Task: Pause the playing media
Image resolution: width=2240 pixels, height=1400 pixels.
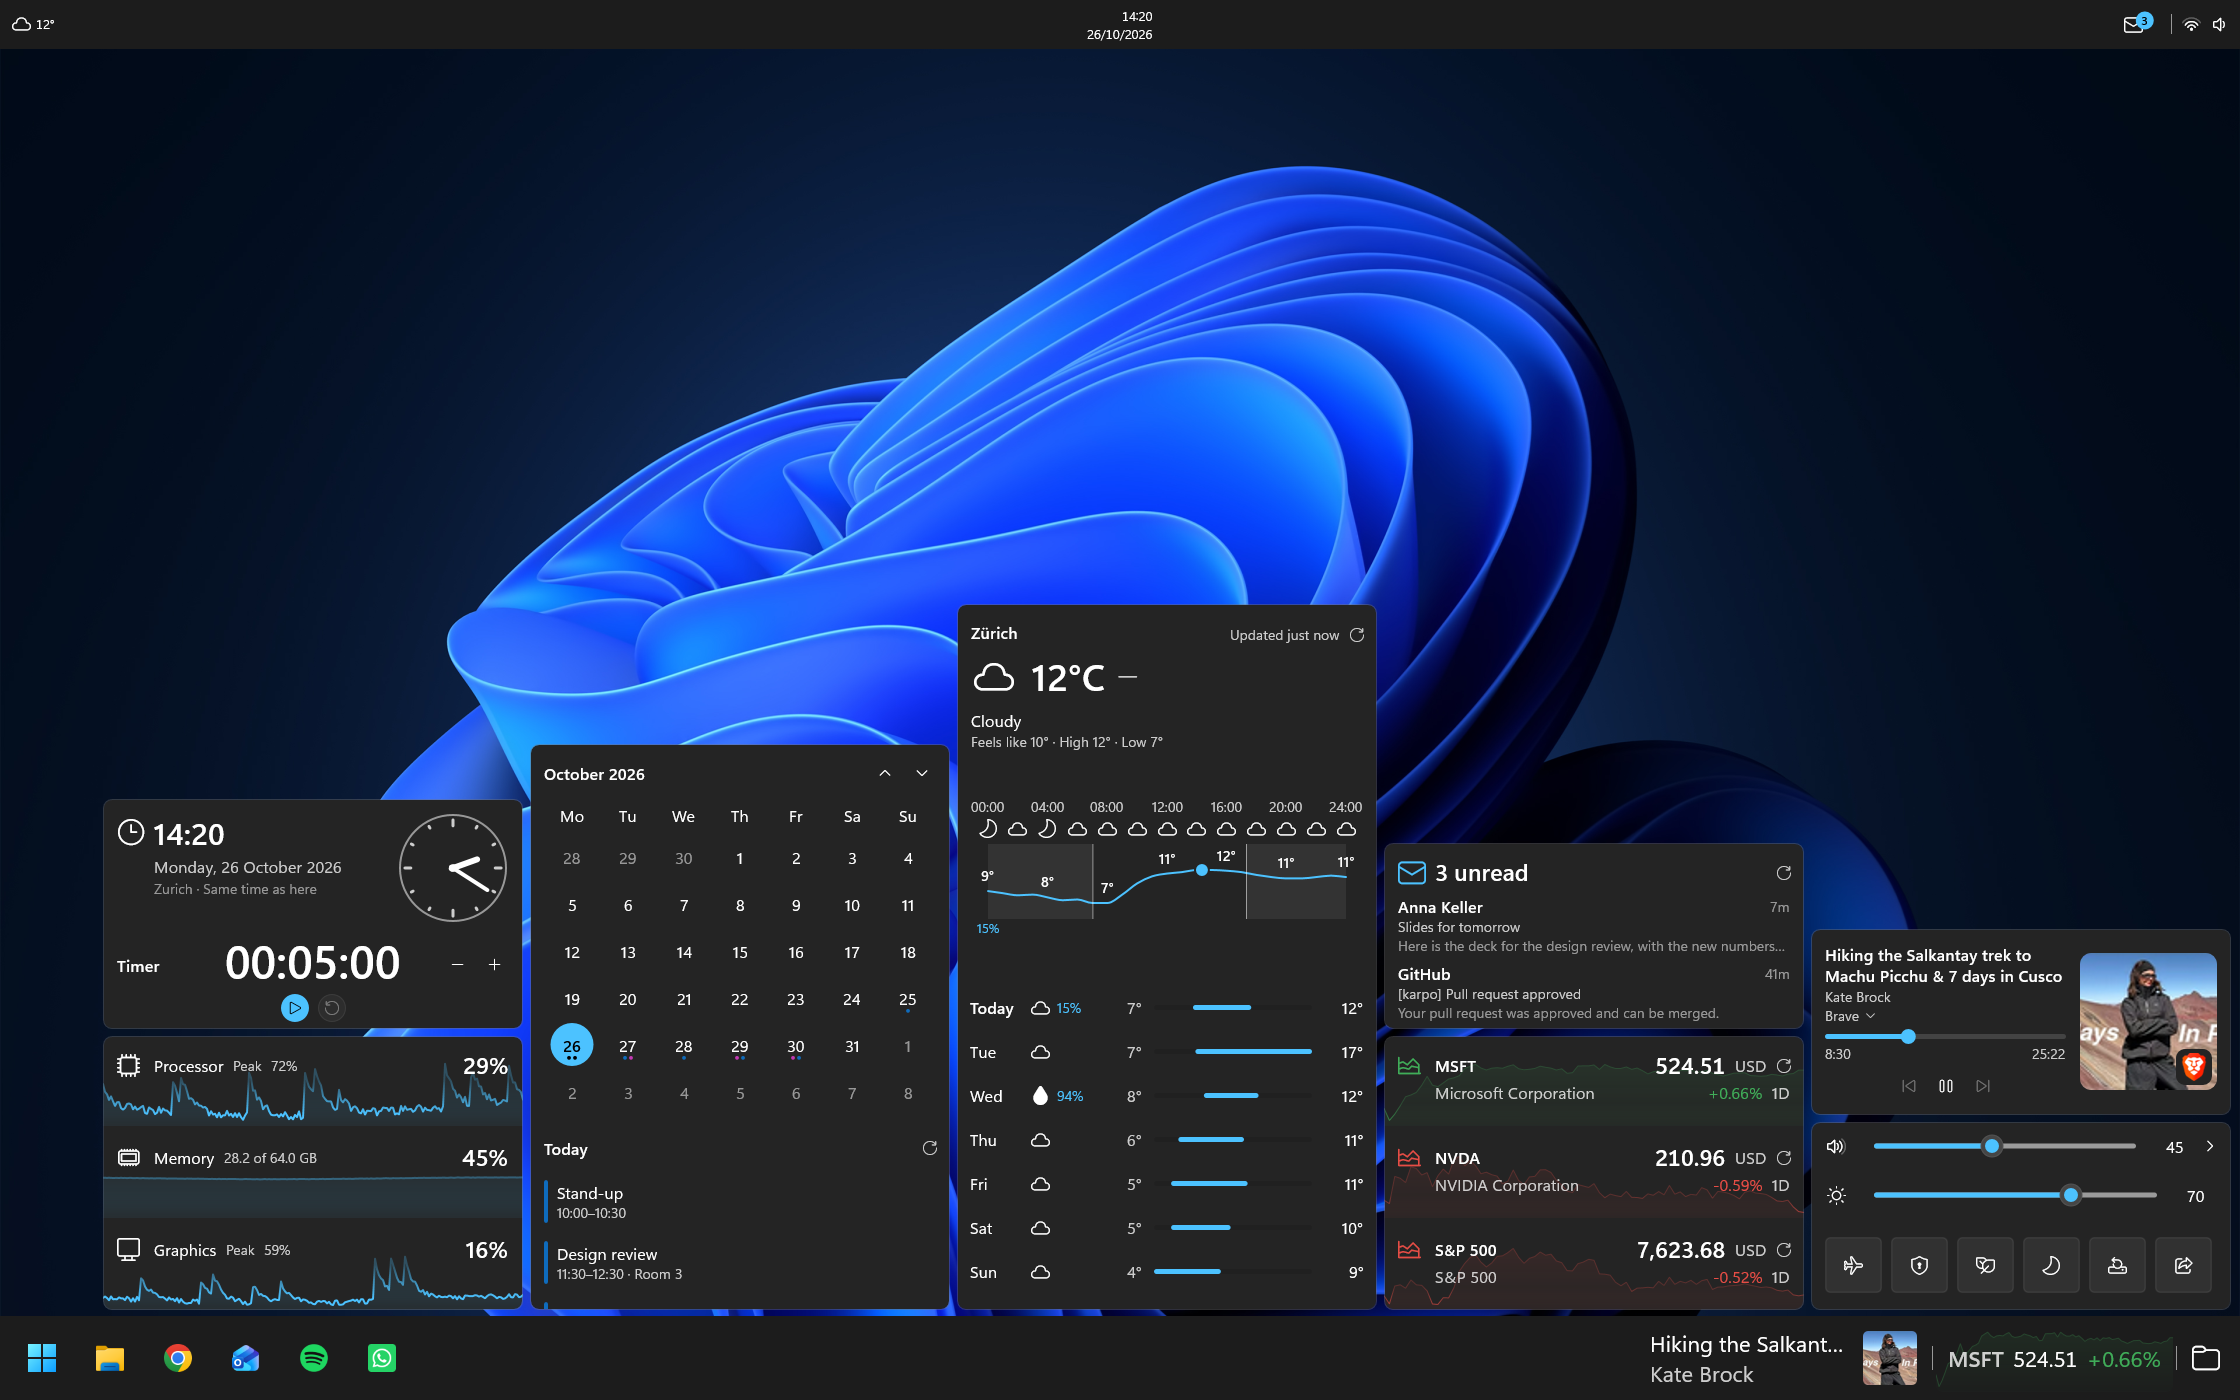Action: [x=1946, y=1086]
